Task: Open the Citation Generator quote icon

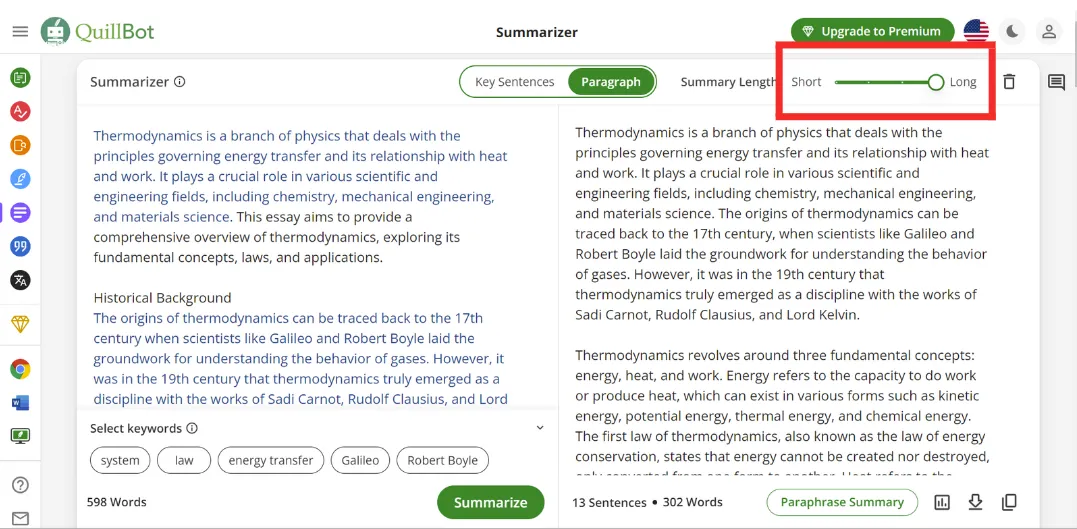Action: [x=20, y=246]
